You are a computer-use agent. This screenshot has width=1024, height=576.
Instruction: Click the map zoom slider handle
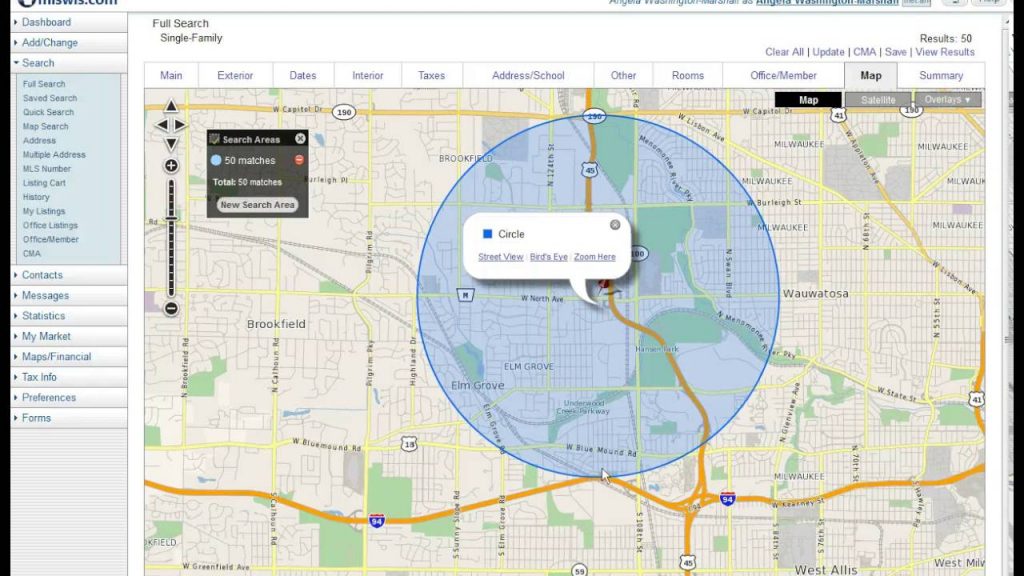tap(171, 217)
